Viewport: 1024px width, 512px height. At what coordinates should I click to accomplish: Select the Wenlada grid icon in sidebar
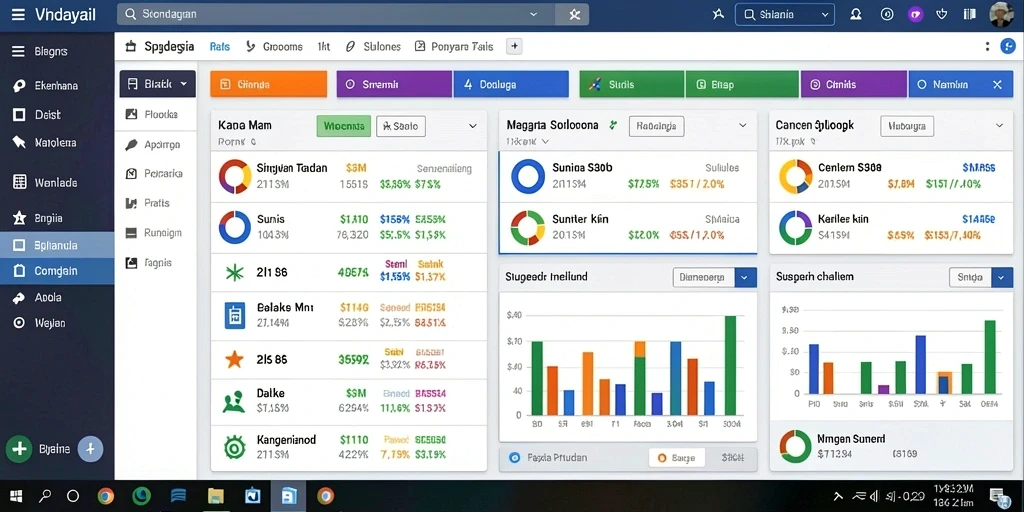pyautogui.click(x=20, y=182)
